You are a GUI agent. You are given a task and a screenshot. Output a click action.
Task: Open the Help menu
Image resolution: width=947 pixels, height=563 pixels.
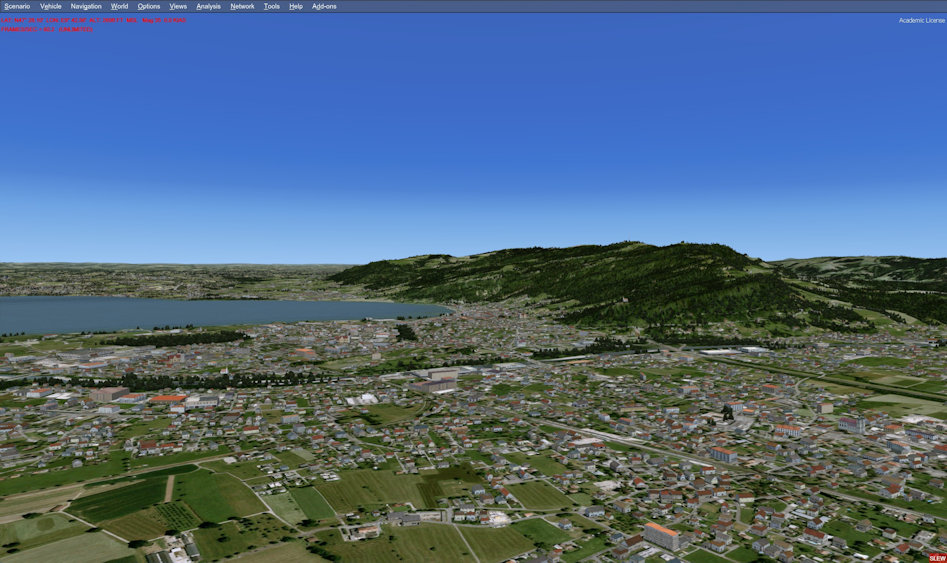tap(296, 6)
